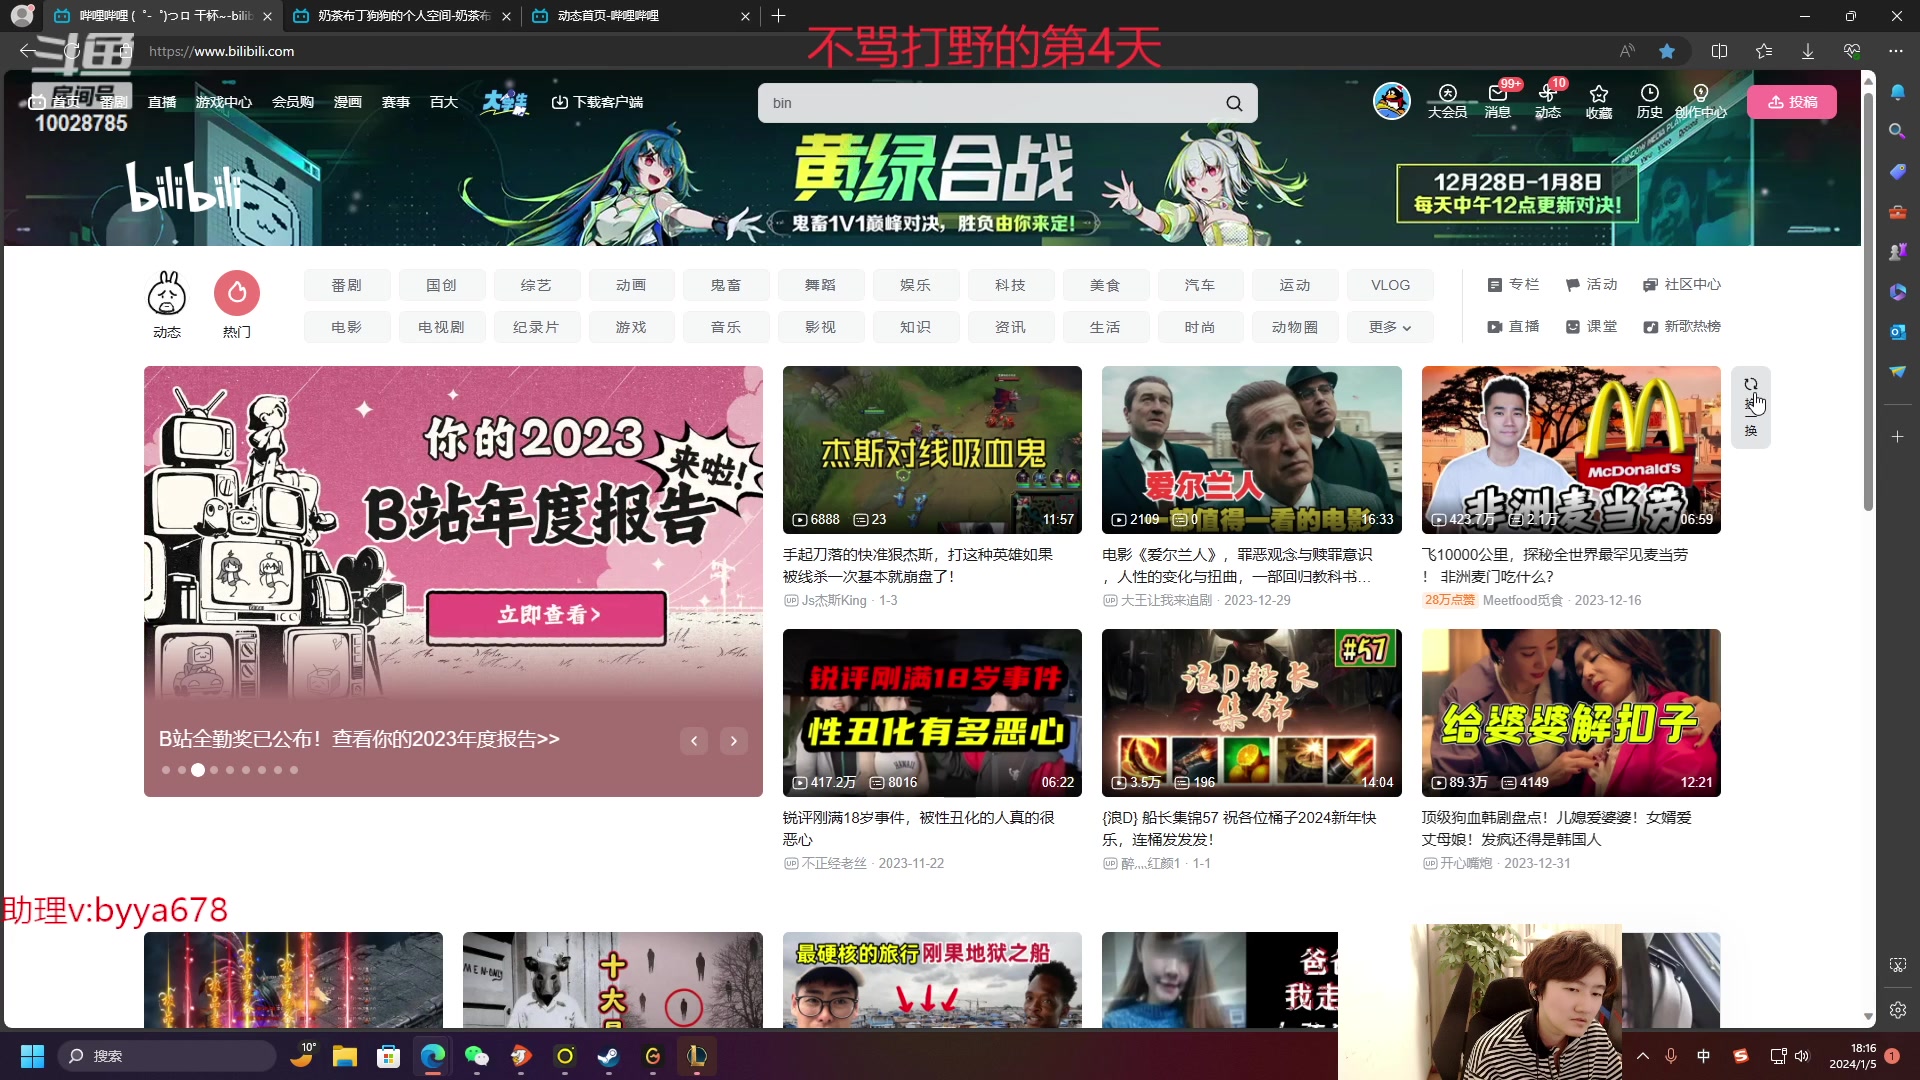Open the 纪录片 category button
The image size is (1920, 1080).
pos(536,327)
